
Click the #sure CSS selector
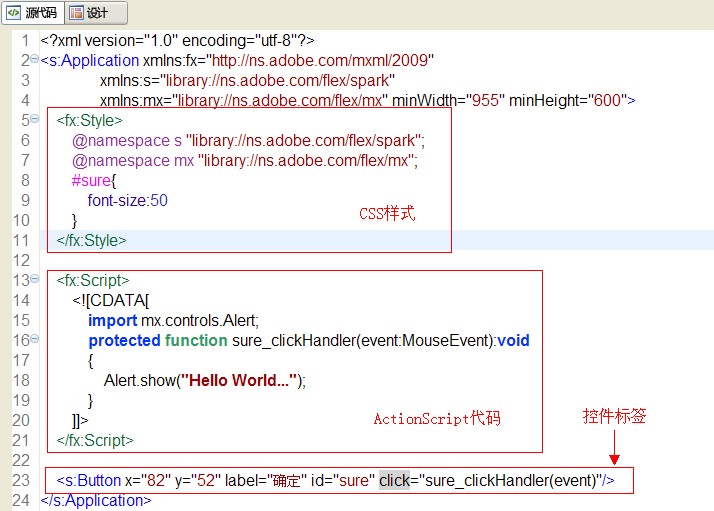(91, 181)
